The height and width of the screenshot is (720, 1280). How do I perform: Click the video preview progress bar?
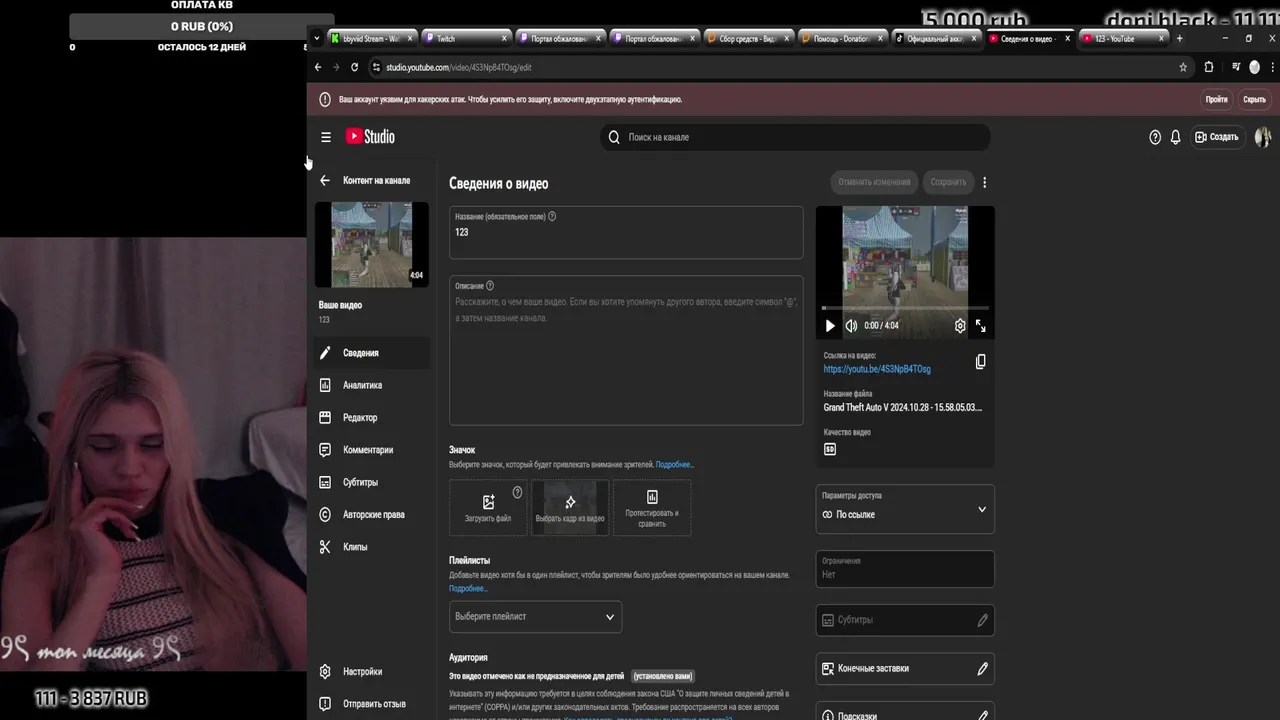[x=905, y=308]
